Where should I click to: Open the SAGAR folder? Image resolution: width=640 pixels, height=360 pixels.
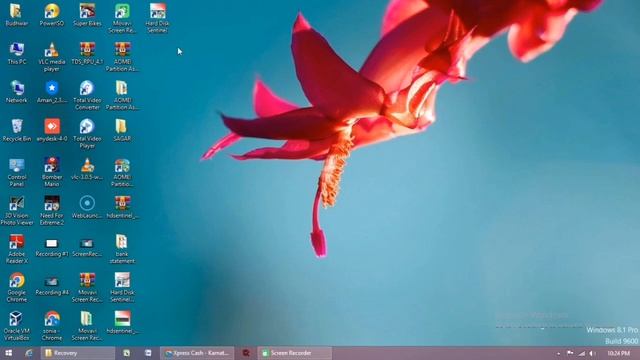click(122, 130)
